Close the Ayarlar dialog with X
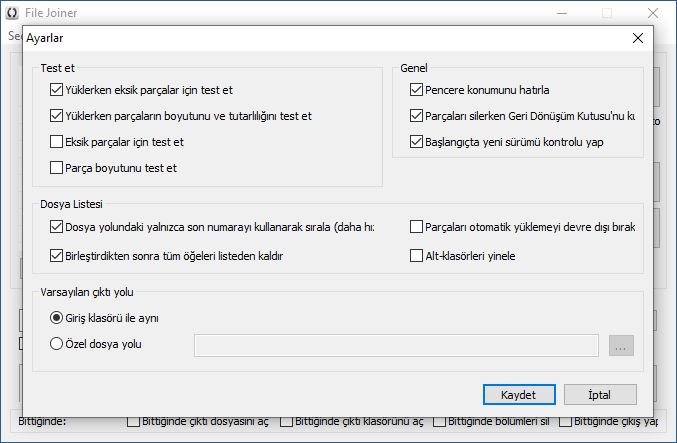Viewport: 677px width, 443px height. click(x=638, y=38)
